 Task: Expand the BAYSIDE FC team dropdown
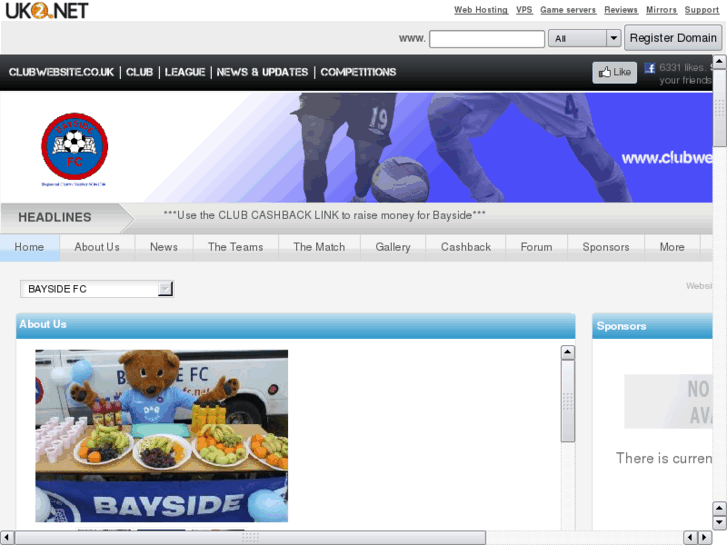tap(97, 289)
